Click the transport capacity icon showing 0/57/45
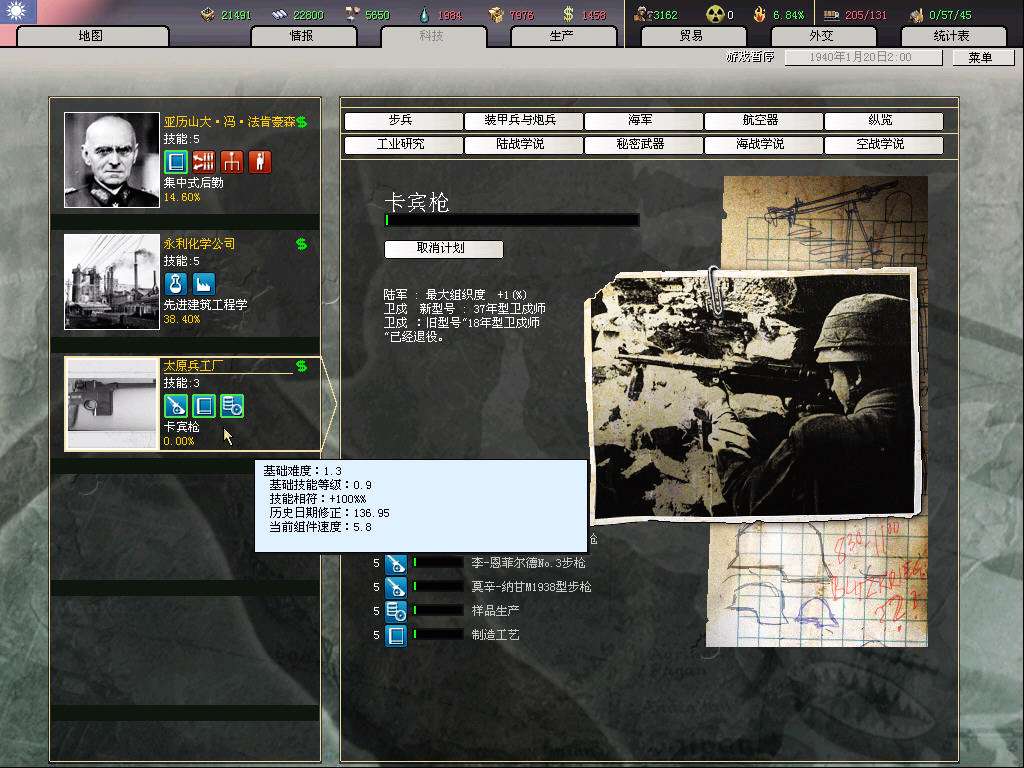 coord(917,14)
